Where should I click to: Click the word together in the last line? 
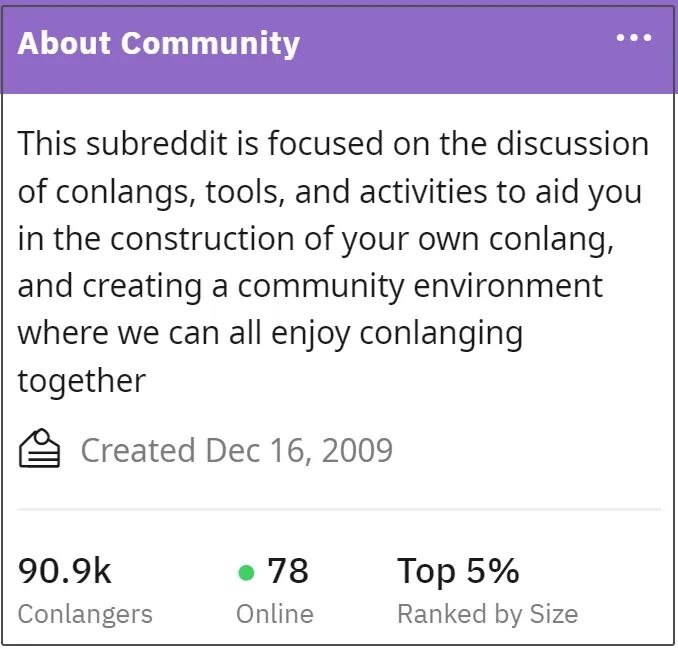pos(82,382)
